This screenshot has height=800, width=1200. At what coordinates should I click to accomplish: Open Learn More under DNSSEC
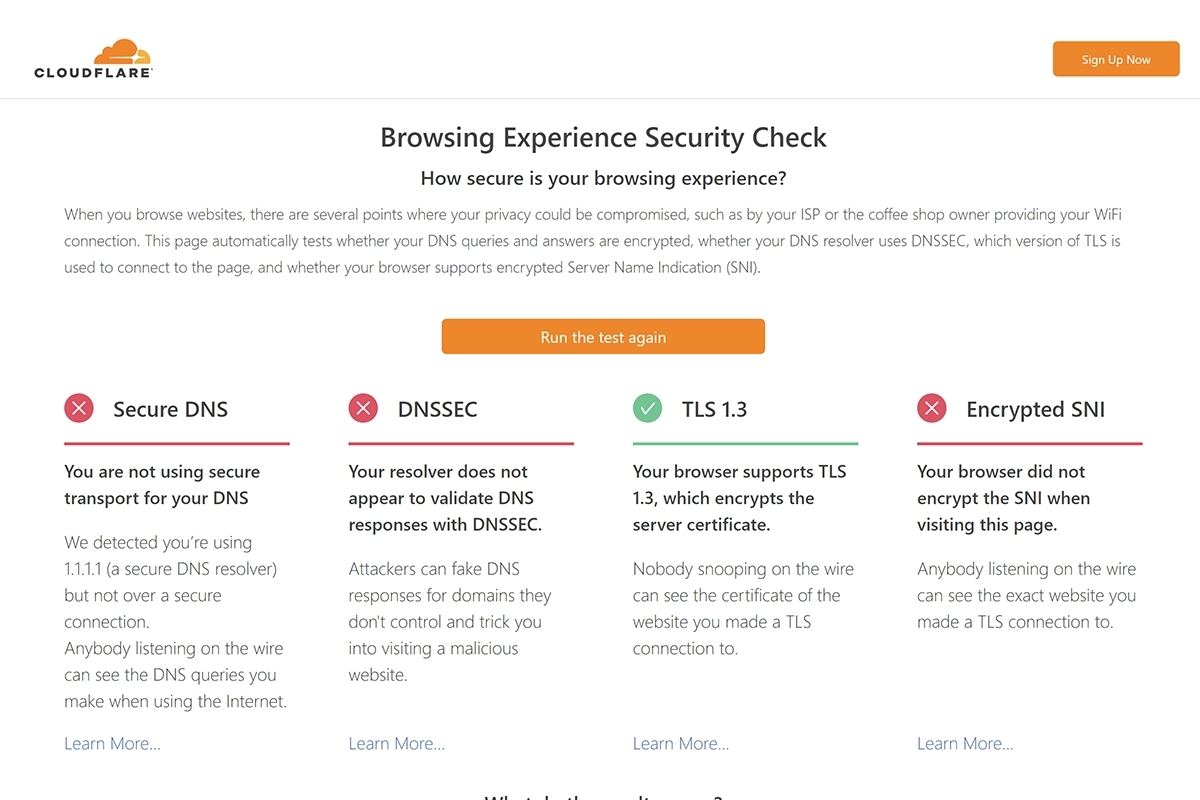tap(397, 743)
